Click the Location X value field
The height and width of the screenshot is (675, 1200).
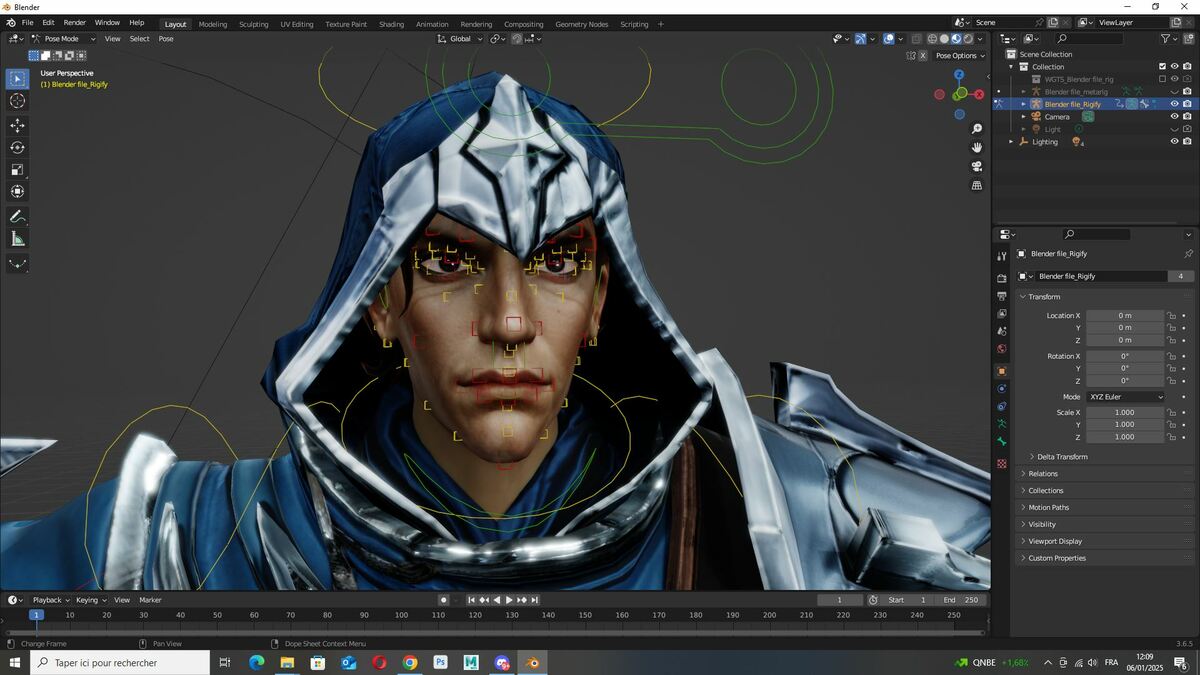[x=1125, y=315]
